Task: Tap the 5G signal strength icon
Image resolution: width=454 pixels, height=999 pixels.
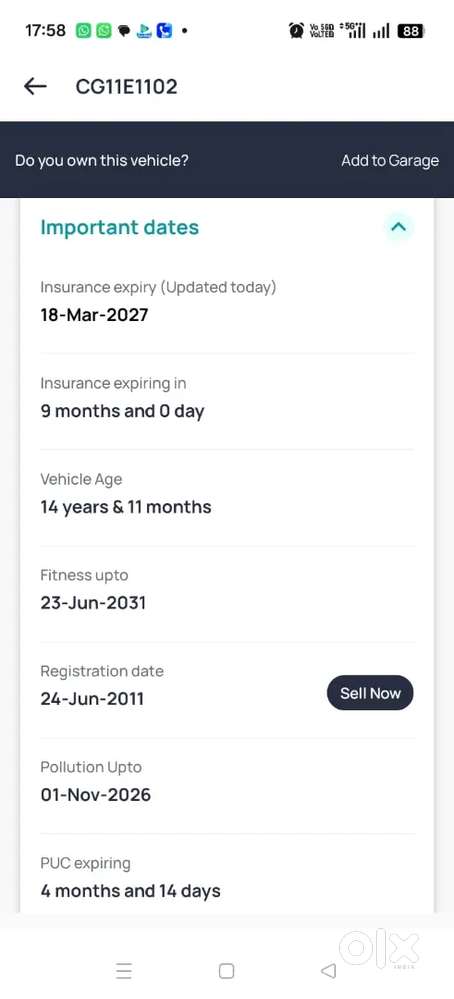Action: pyautogui.click(x=353, y=30)
